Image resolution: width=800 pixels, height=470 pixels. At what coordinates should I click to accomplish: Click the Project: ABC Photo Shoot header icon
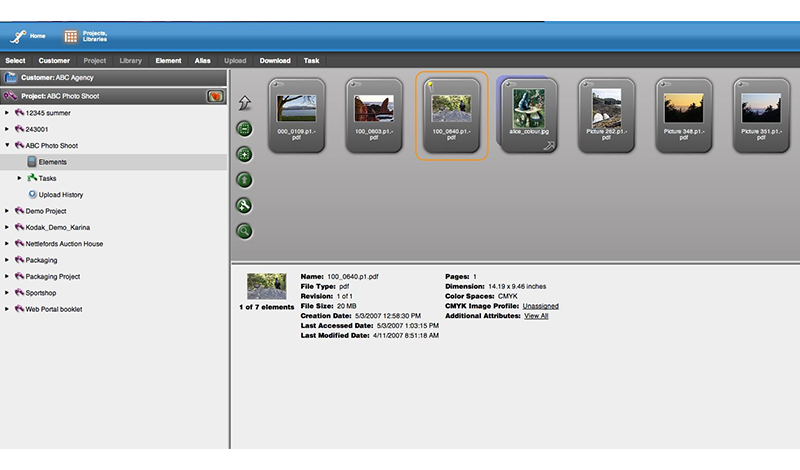coord(10,96)
